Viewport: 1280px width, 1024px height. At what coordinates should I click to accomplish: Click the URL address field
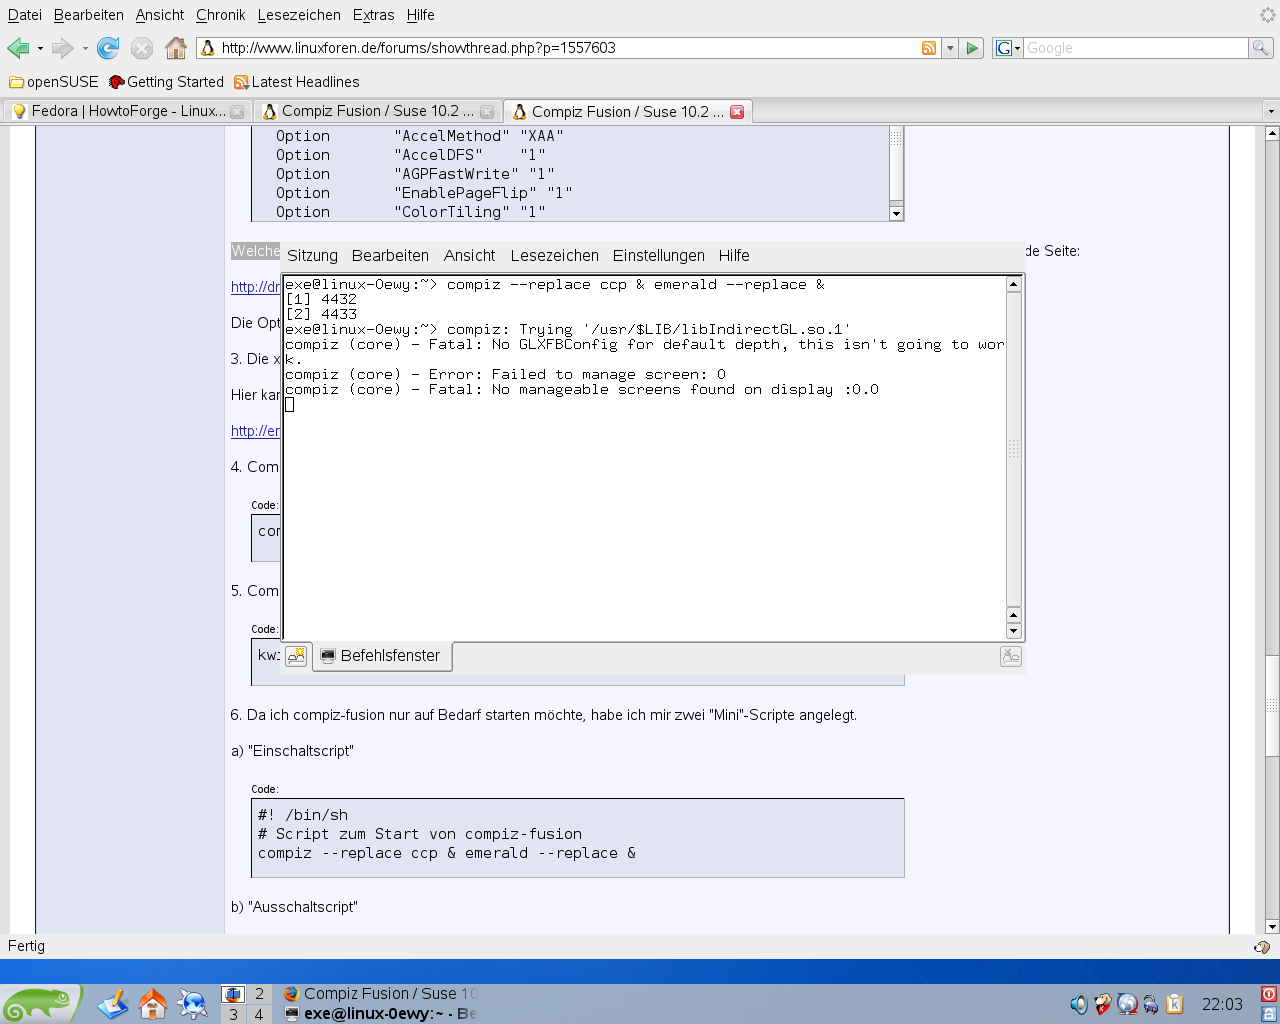coord(568,48)
